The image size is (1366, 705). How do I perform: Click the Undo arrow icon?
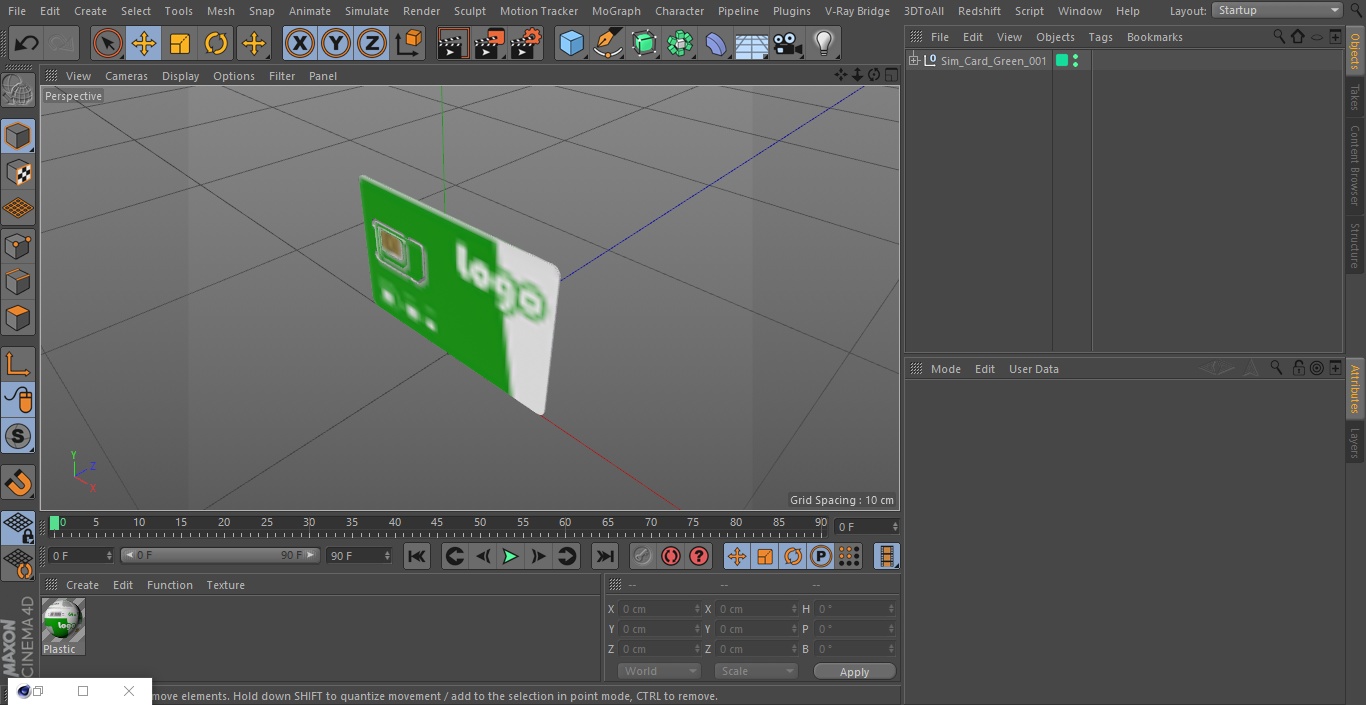tap(27, 44)
